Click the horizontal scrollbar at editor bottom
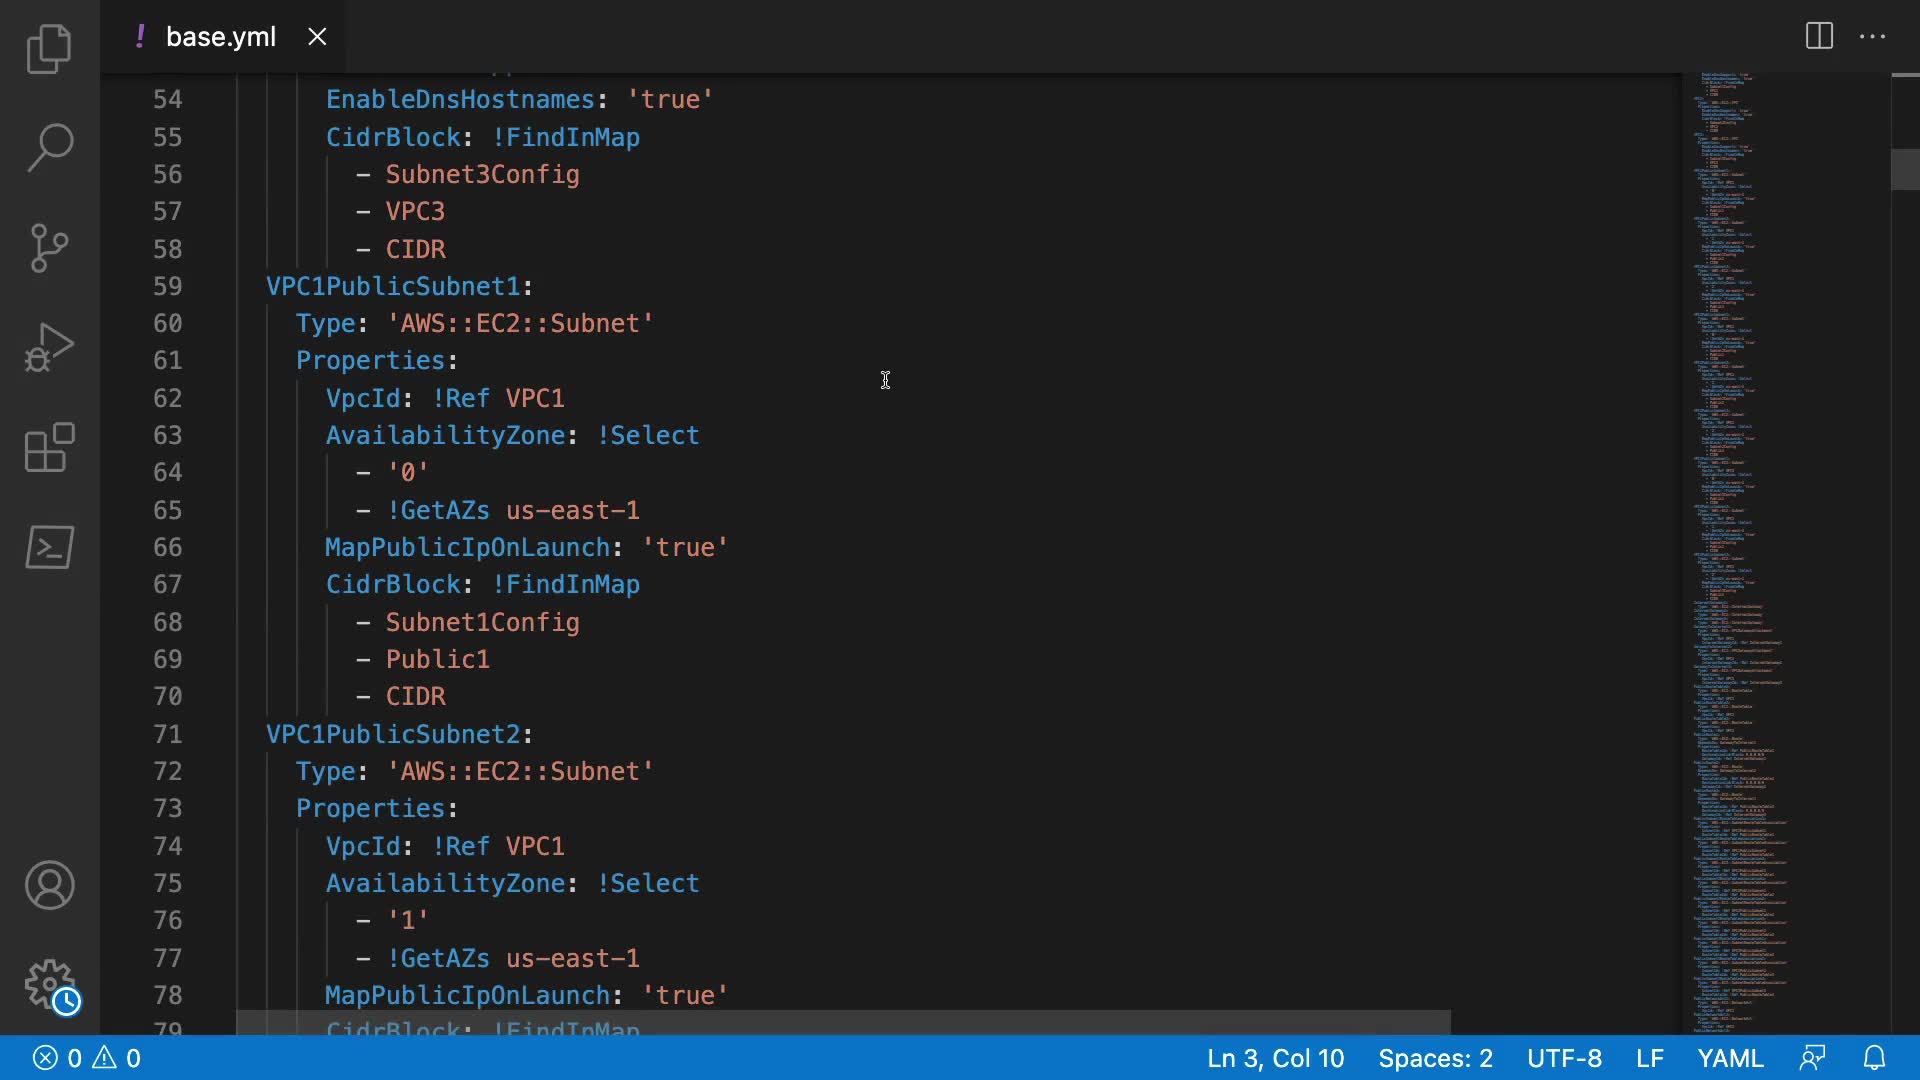Screen dimensions: 1920x1080 [842, 1022]
